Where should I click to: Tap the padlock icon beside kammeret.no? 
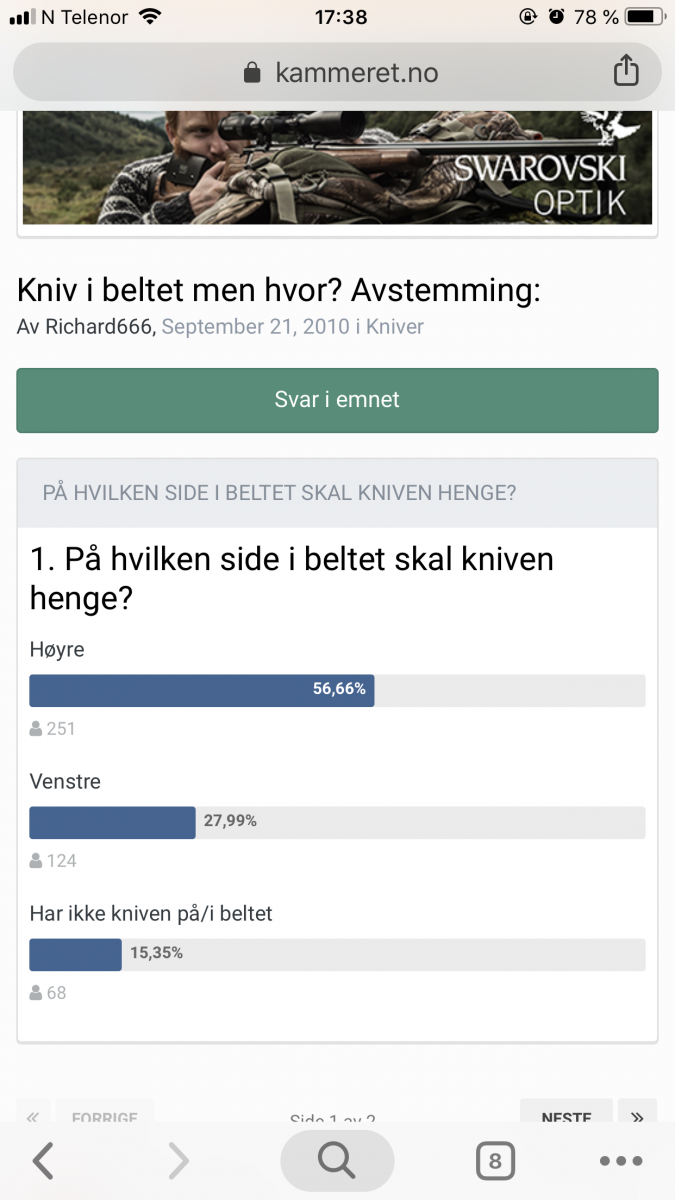click(x=252, y=73)
